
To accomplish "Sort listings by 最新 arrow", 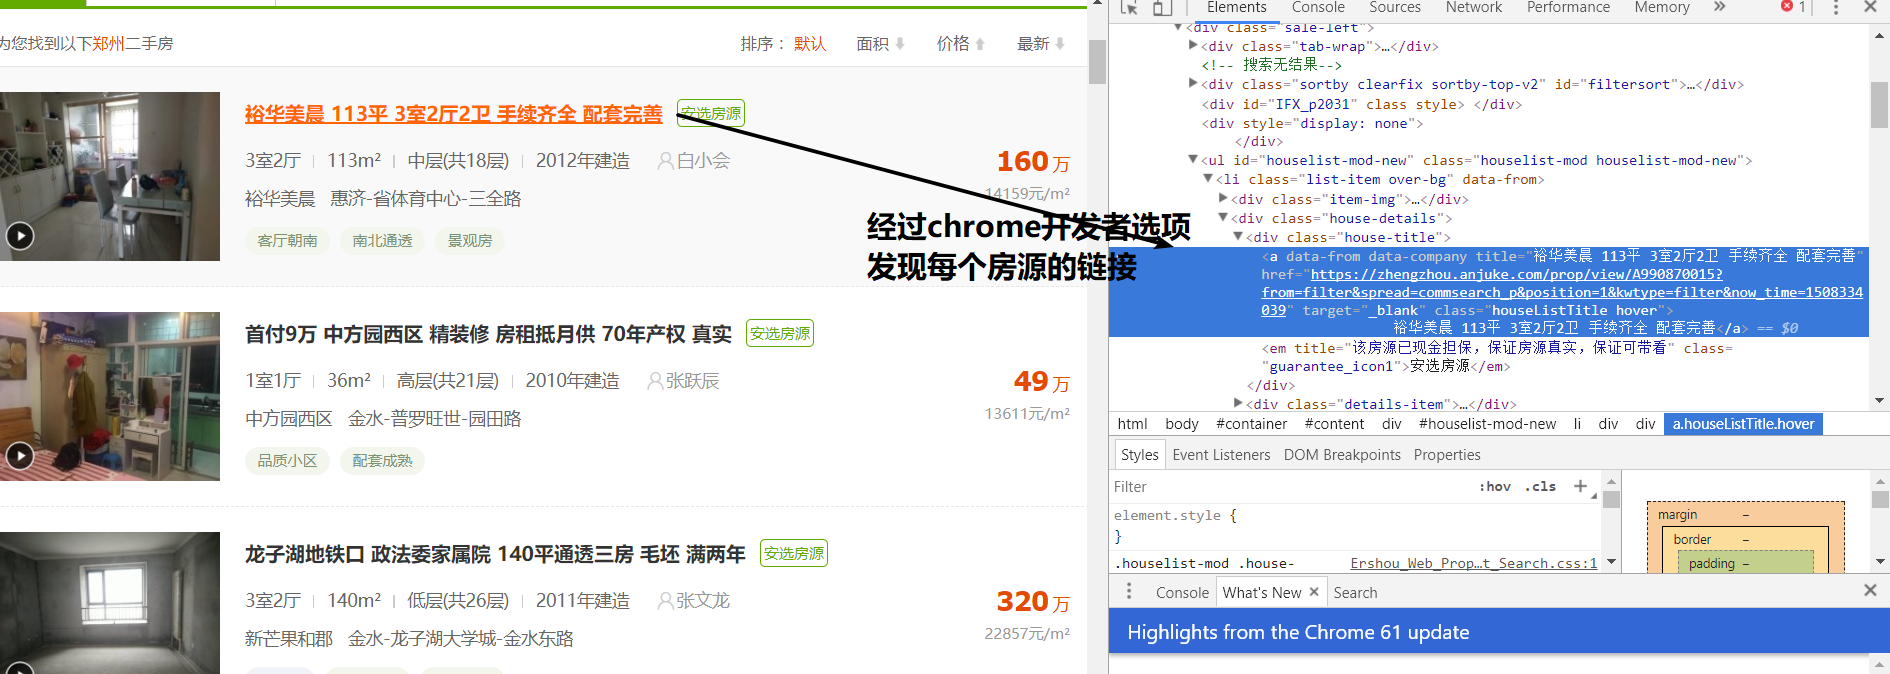I will pyautogui.click(x=1060, y=44).
